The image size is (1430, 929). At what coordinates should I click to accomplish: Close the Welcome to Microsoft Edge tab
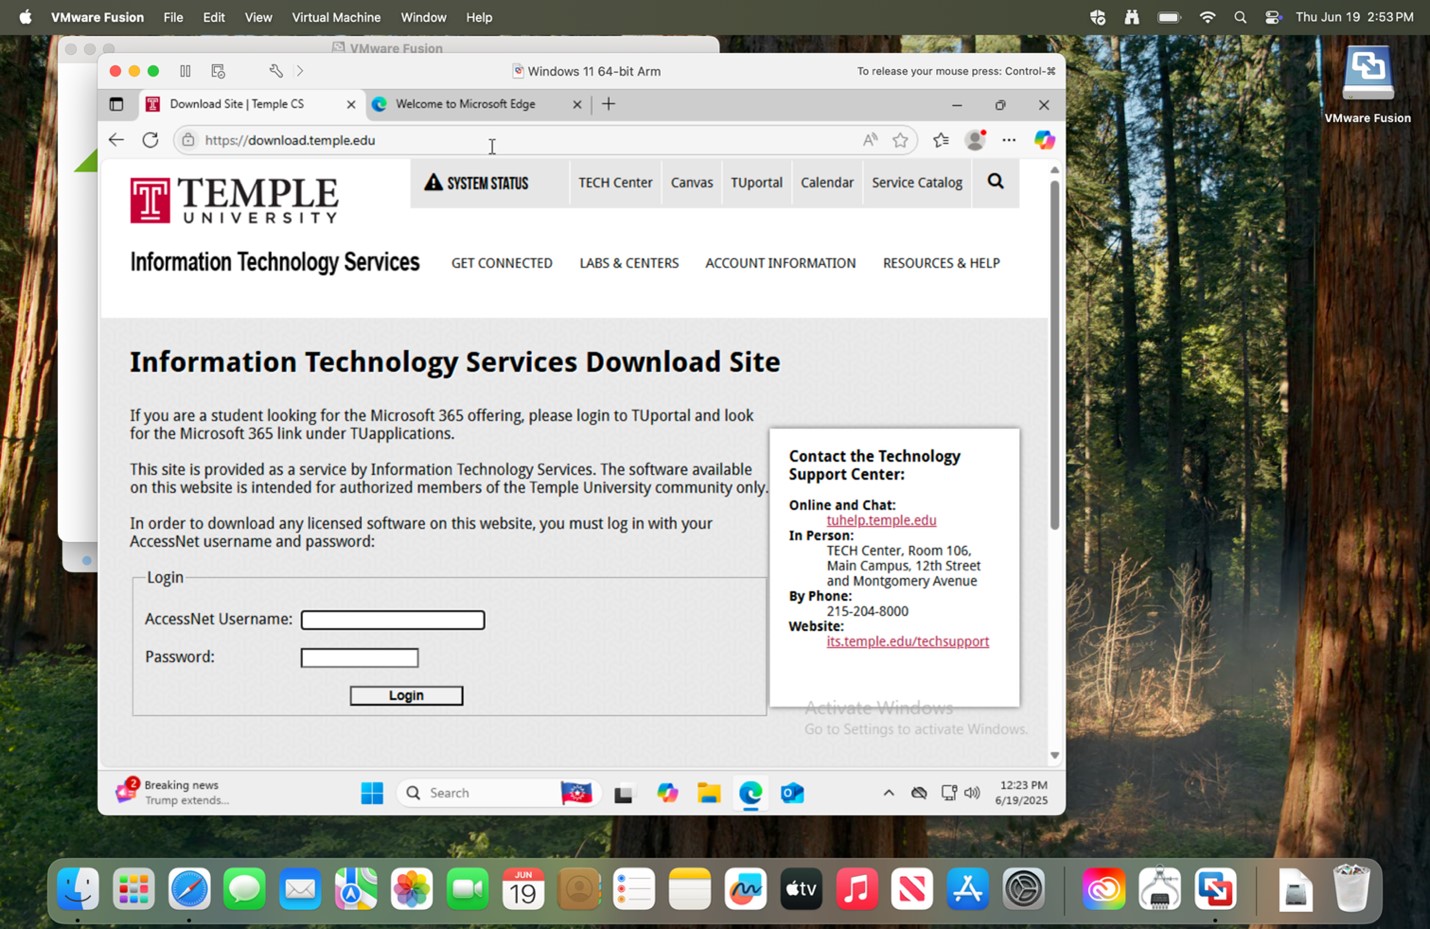[577, 104]
